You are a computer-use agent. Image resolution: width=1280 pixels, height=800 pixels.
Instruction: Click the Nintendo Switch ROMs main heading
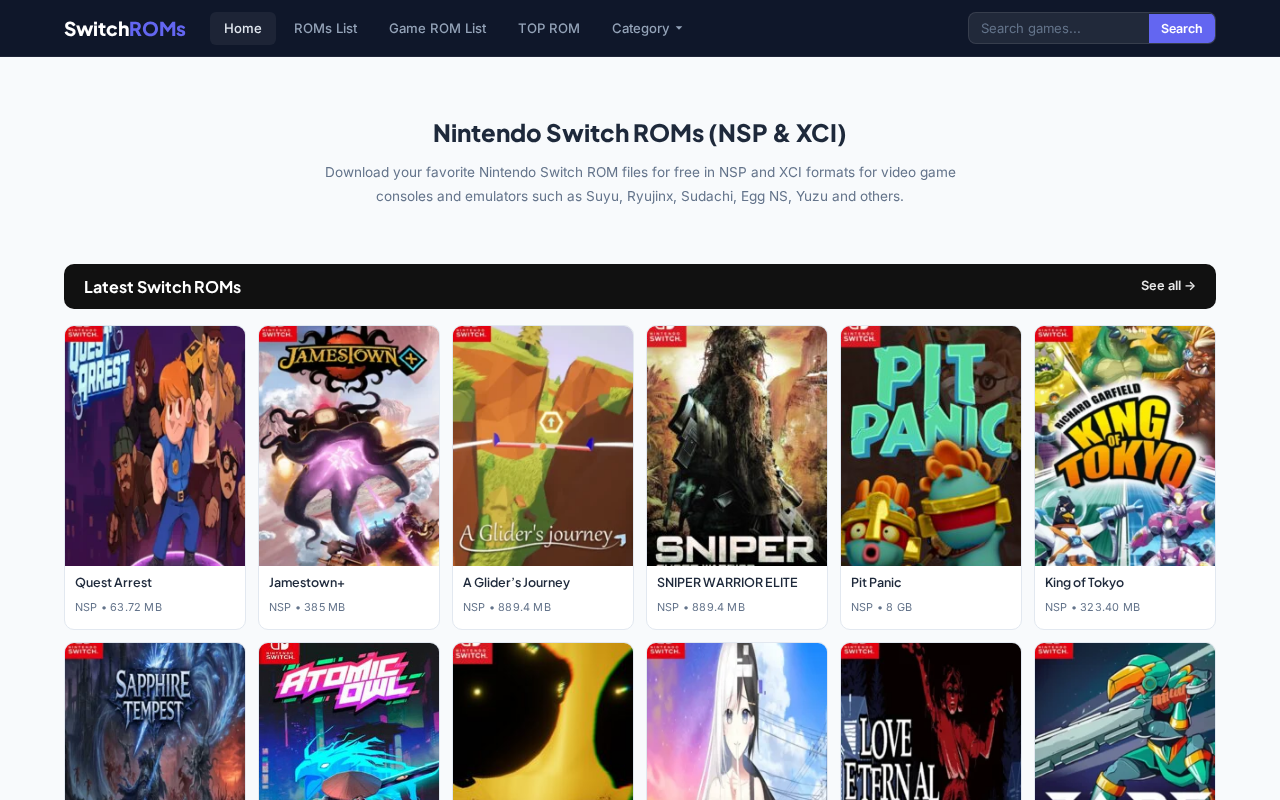tap(640, 133)
